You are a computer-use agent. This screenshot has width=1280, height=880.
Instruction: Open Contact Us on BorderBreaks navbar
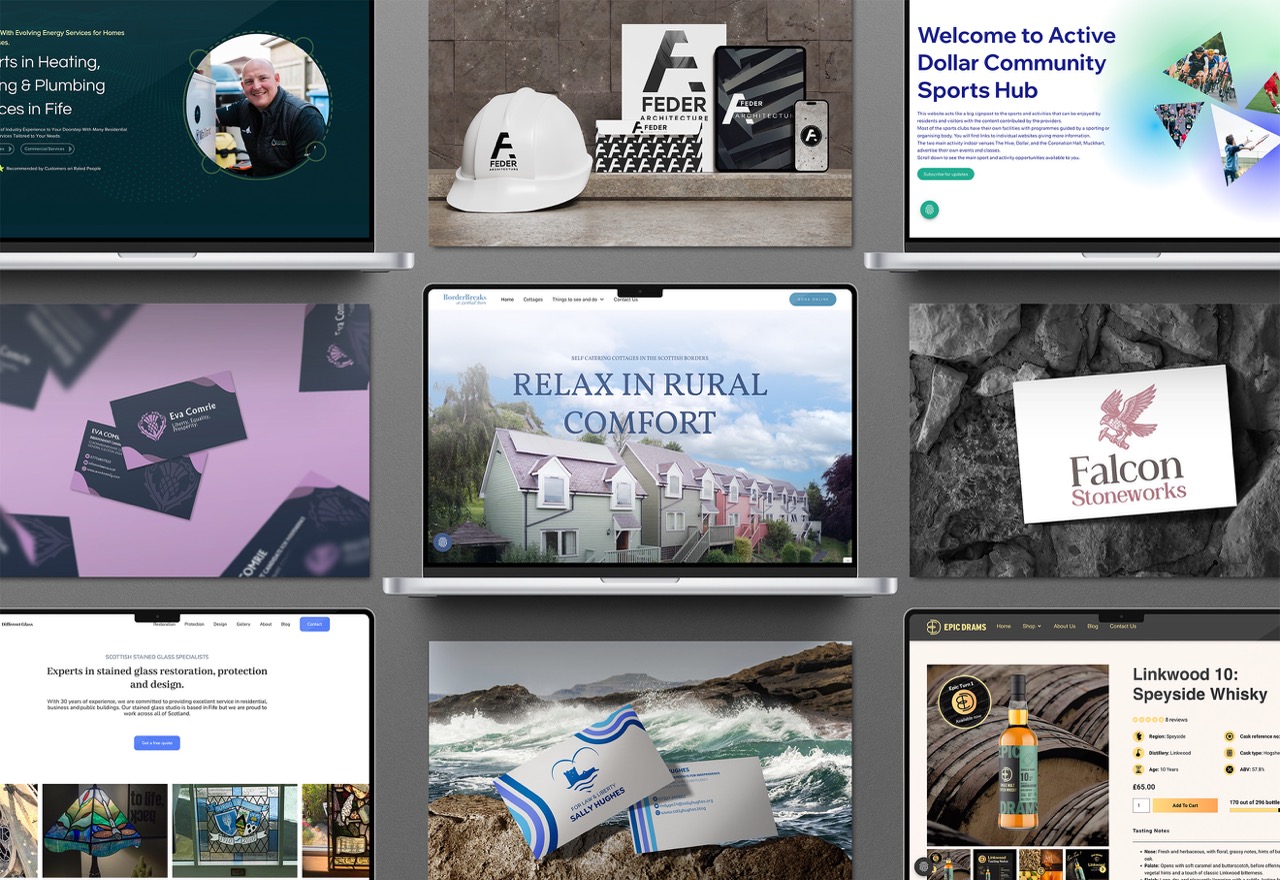[x=625, y=299]
